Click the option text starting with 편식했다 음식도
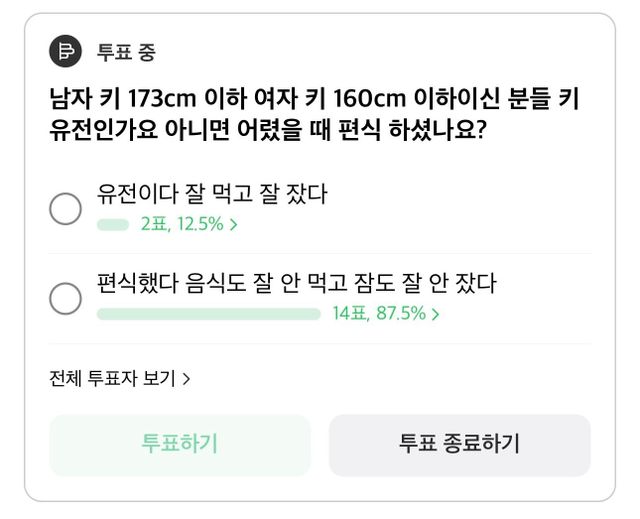Image resolution: width=640 pixels, height=519 pixels. point(297,284)
